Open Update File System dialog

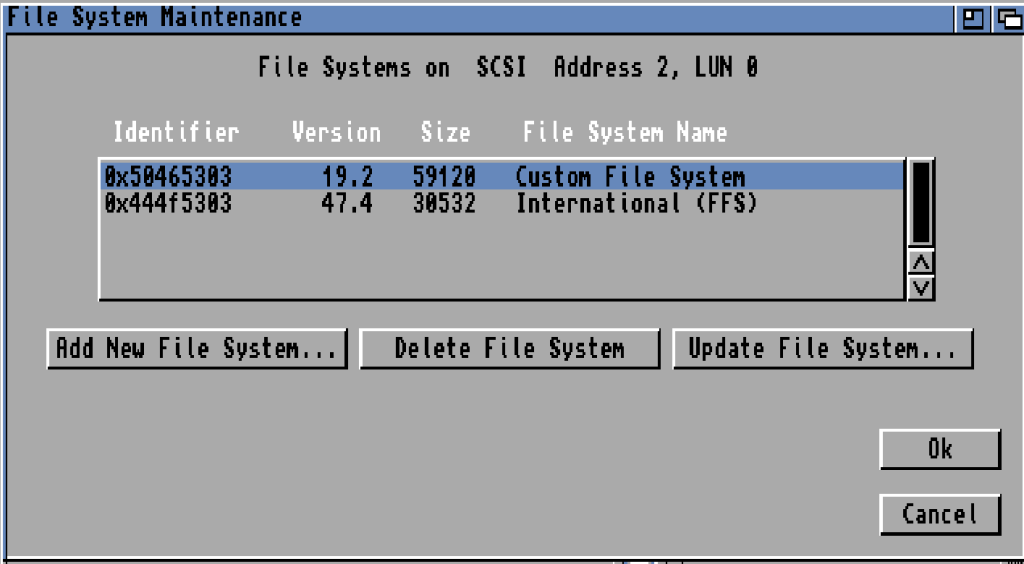click(x=823, y=349)
